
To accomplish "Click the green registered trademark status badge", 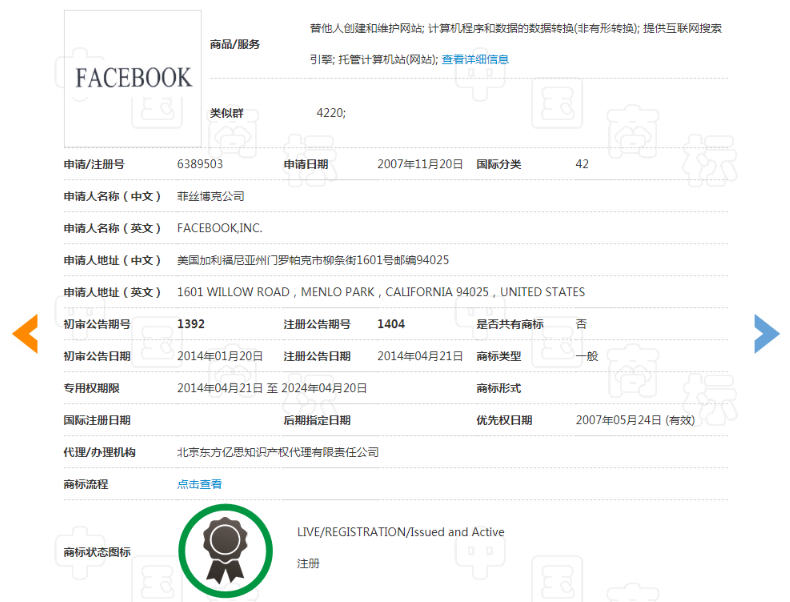I will pyautogui.click(x=225, y=551).
